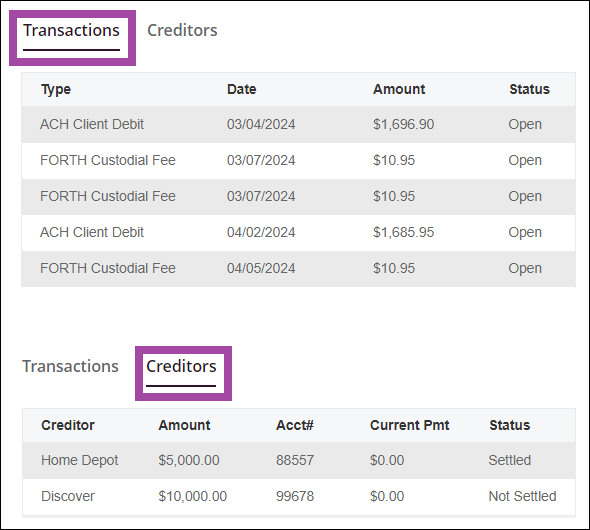Select Transactions tab in lower panel
This screenshot has height=530, width=590.
pos(70,366)
